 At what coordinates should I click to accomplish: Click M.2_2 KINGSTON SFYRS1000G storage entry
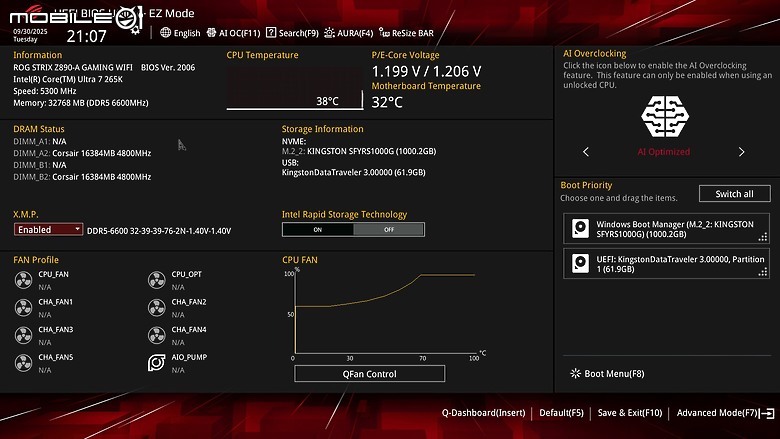359,151
